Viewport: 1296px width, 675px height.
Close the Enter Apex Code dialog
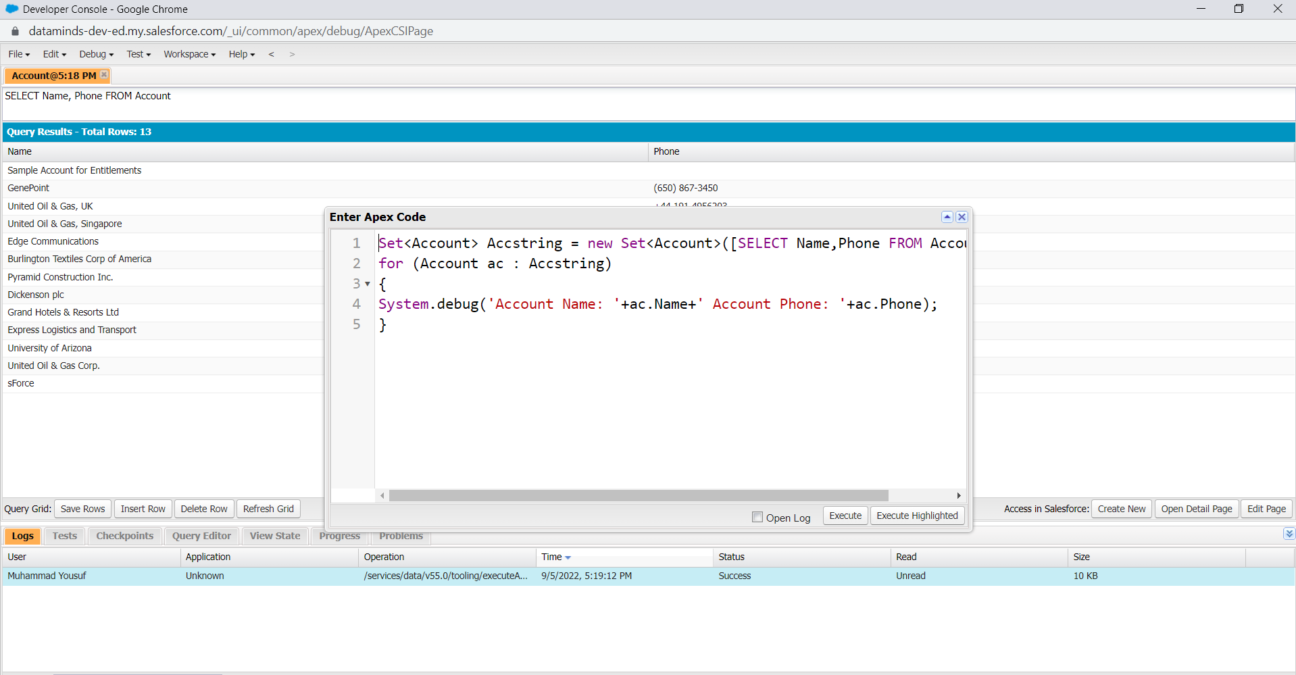961,216
